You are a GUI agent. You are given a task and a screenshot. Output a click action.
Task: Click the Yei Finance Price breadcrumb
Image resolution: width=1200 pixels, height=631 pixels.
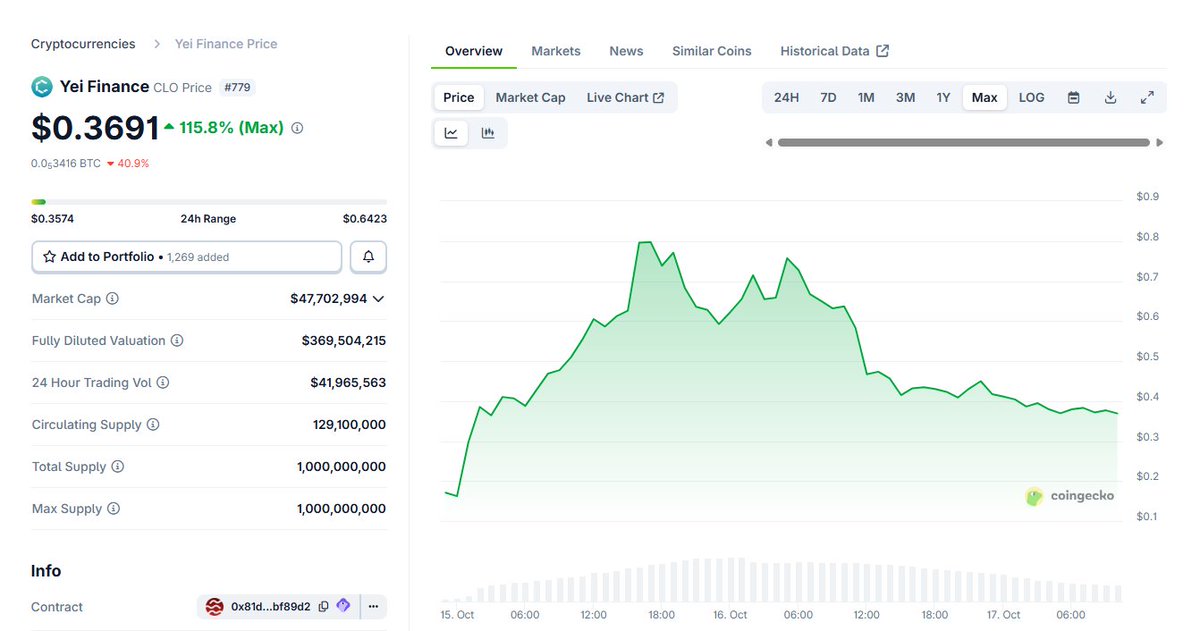coord(226,44)
